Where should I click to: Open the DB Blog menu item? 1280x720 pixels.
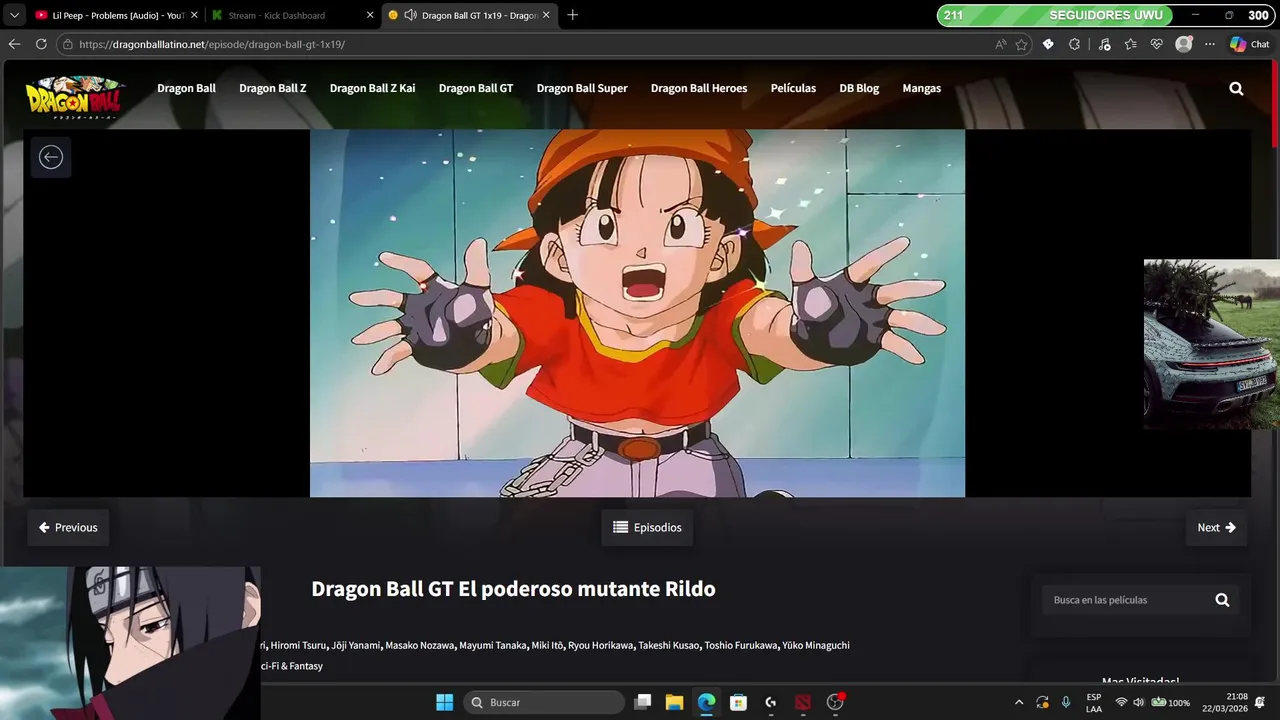(x=859, y=88)
